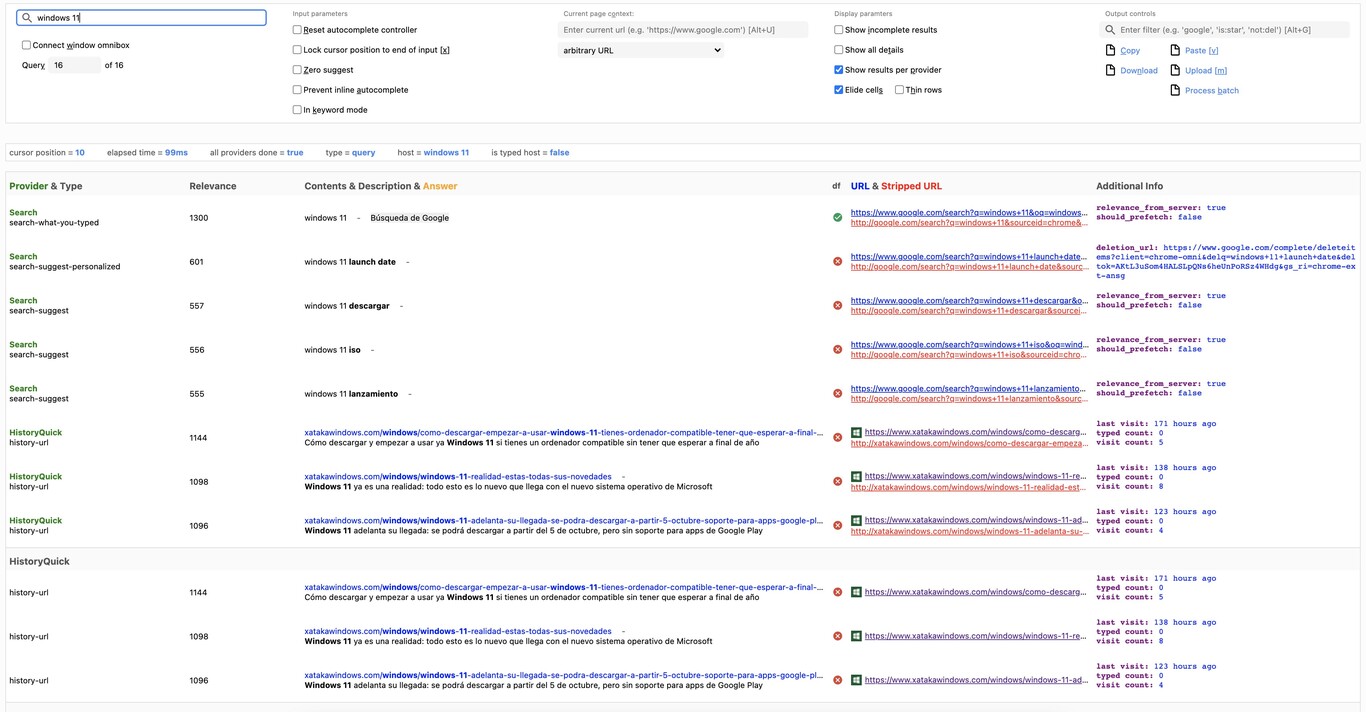The height and width of the screenshot is (712, 1366).
Task: Click the 'Additional Info' column header
Action: (1129, 186)
